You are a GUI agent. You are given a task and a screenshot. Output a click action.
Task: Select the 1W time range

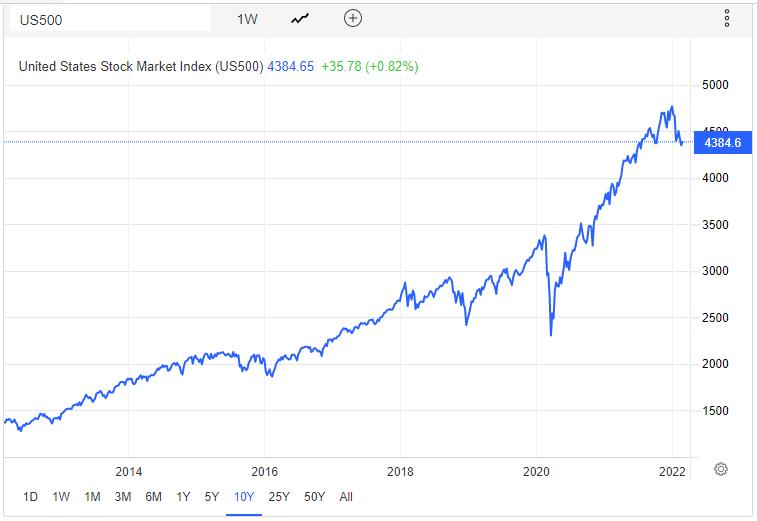coord(61,496)
